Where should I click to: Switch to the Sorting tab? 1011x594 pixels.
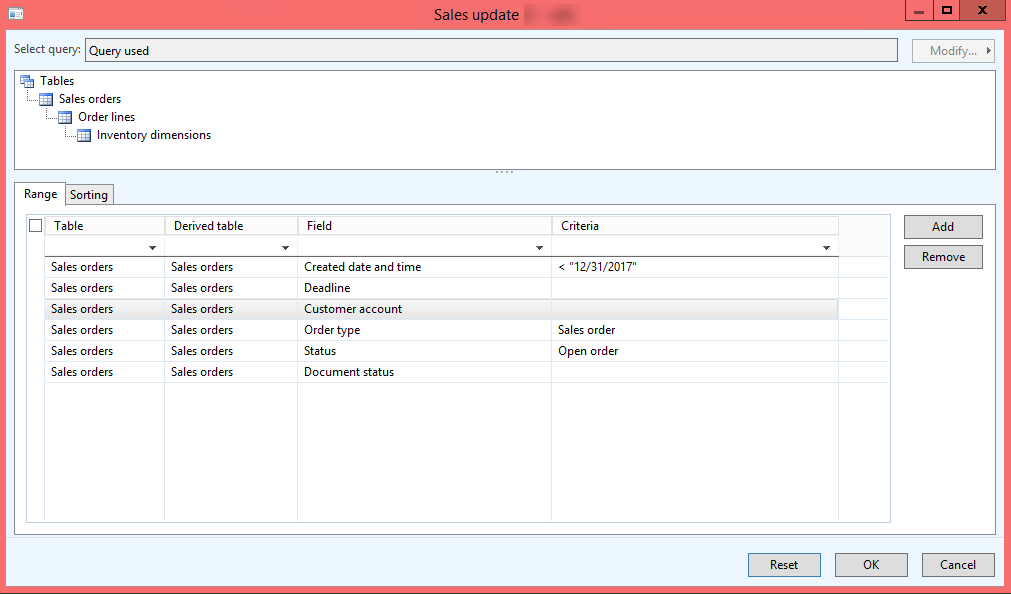(x=89, y=195)
